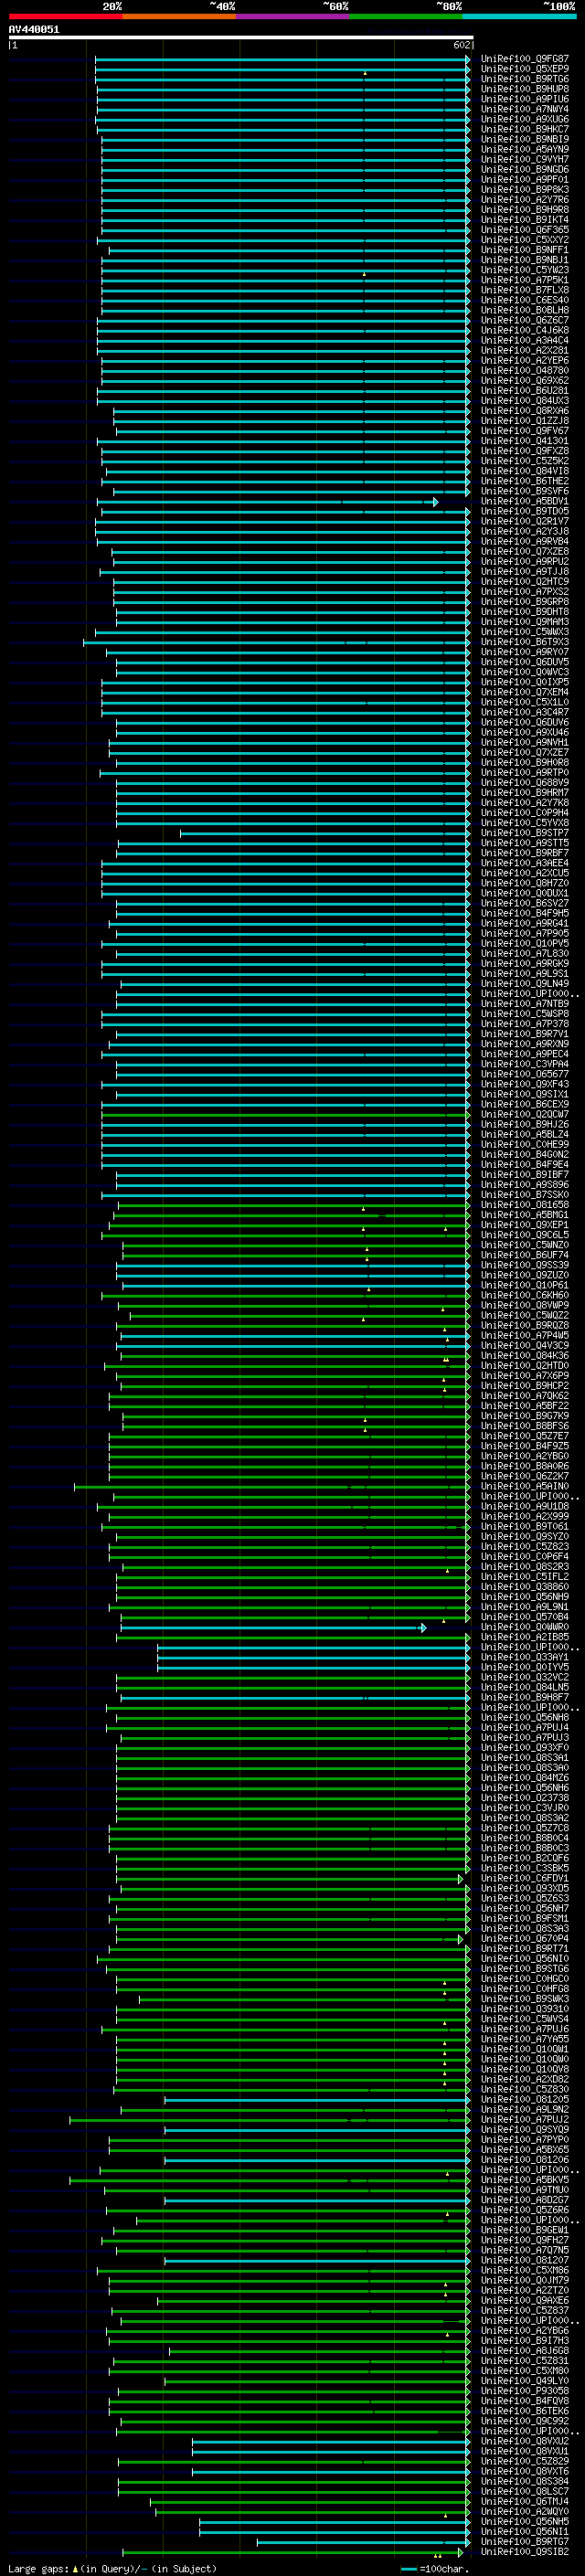585x2576 pixels.
Task: Select label UniRef100_C6KH60
Action: [x=525, y=1295]
